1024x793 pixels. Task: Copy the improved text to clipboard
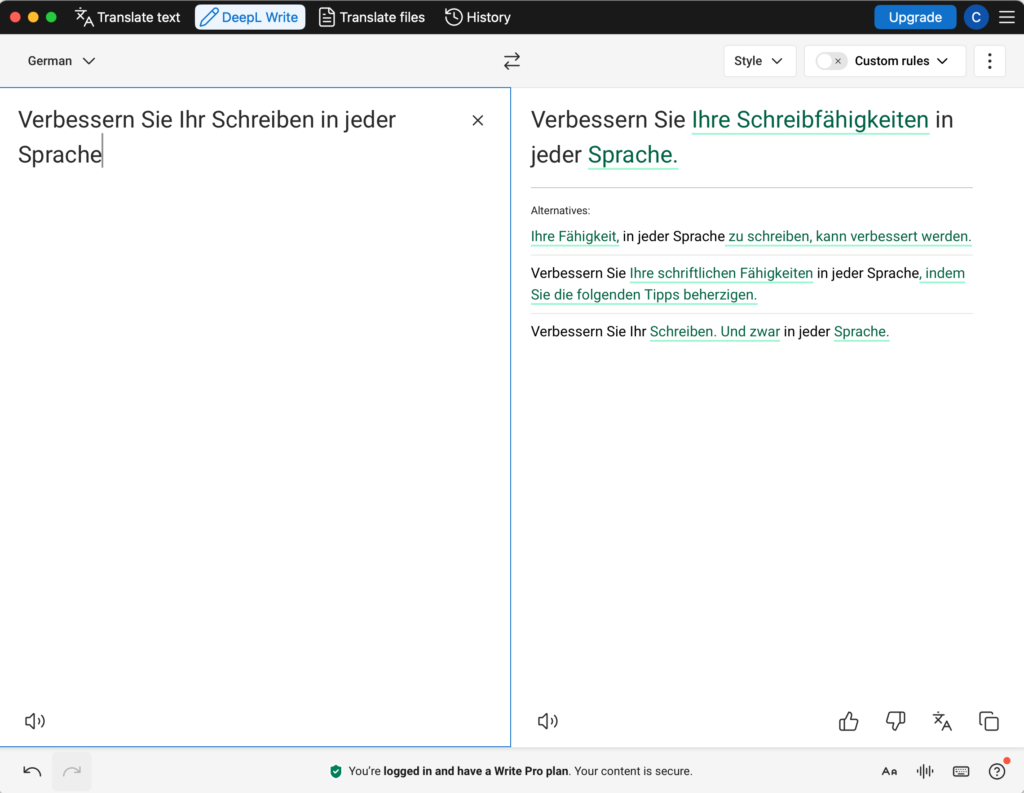[x=989, y=721]
